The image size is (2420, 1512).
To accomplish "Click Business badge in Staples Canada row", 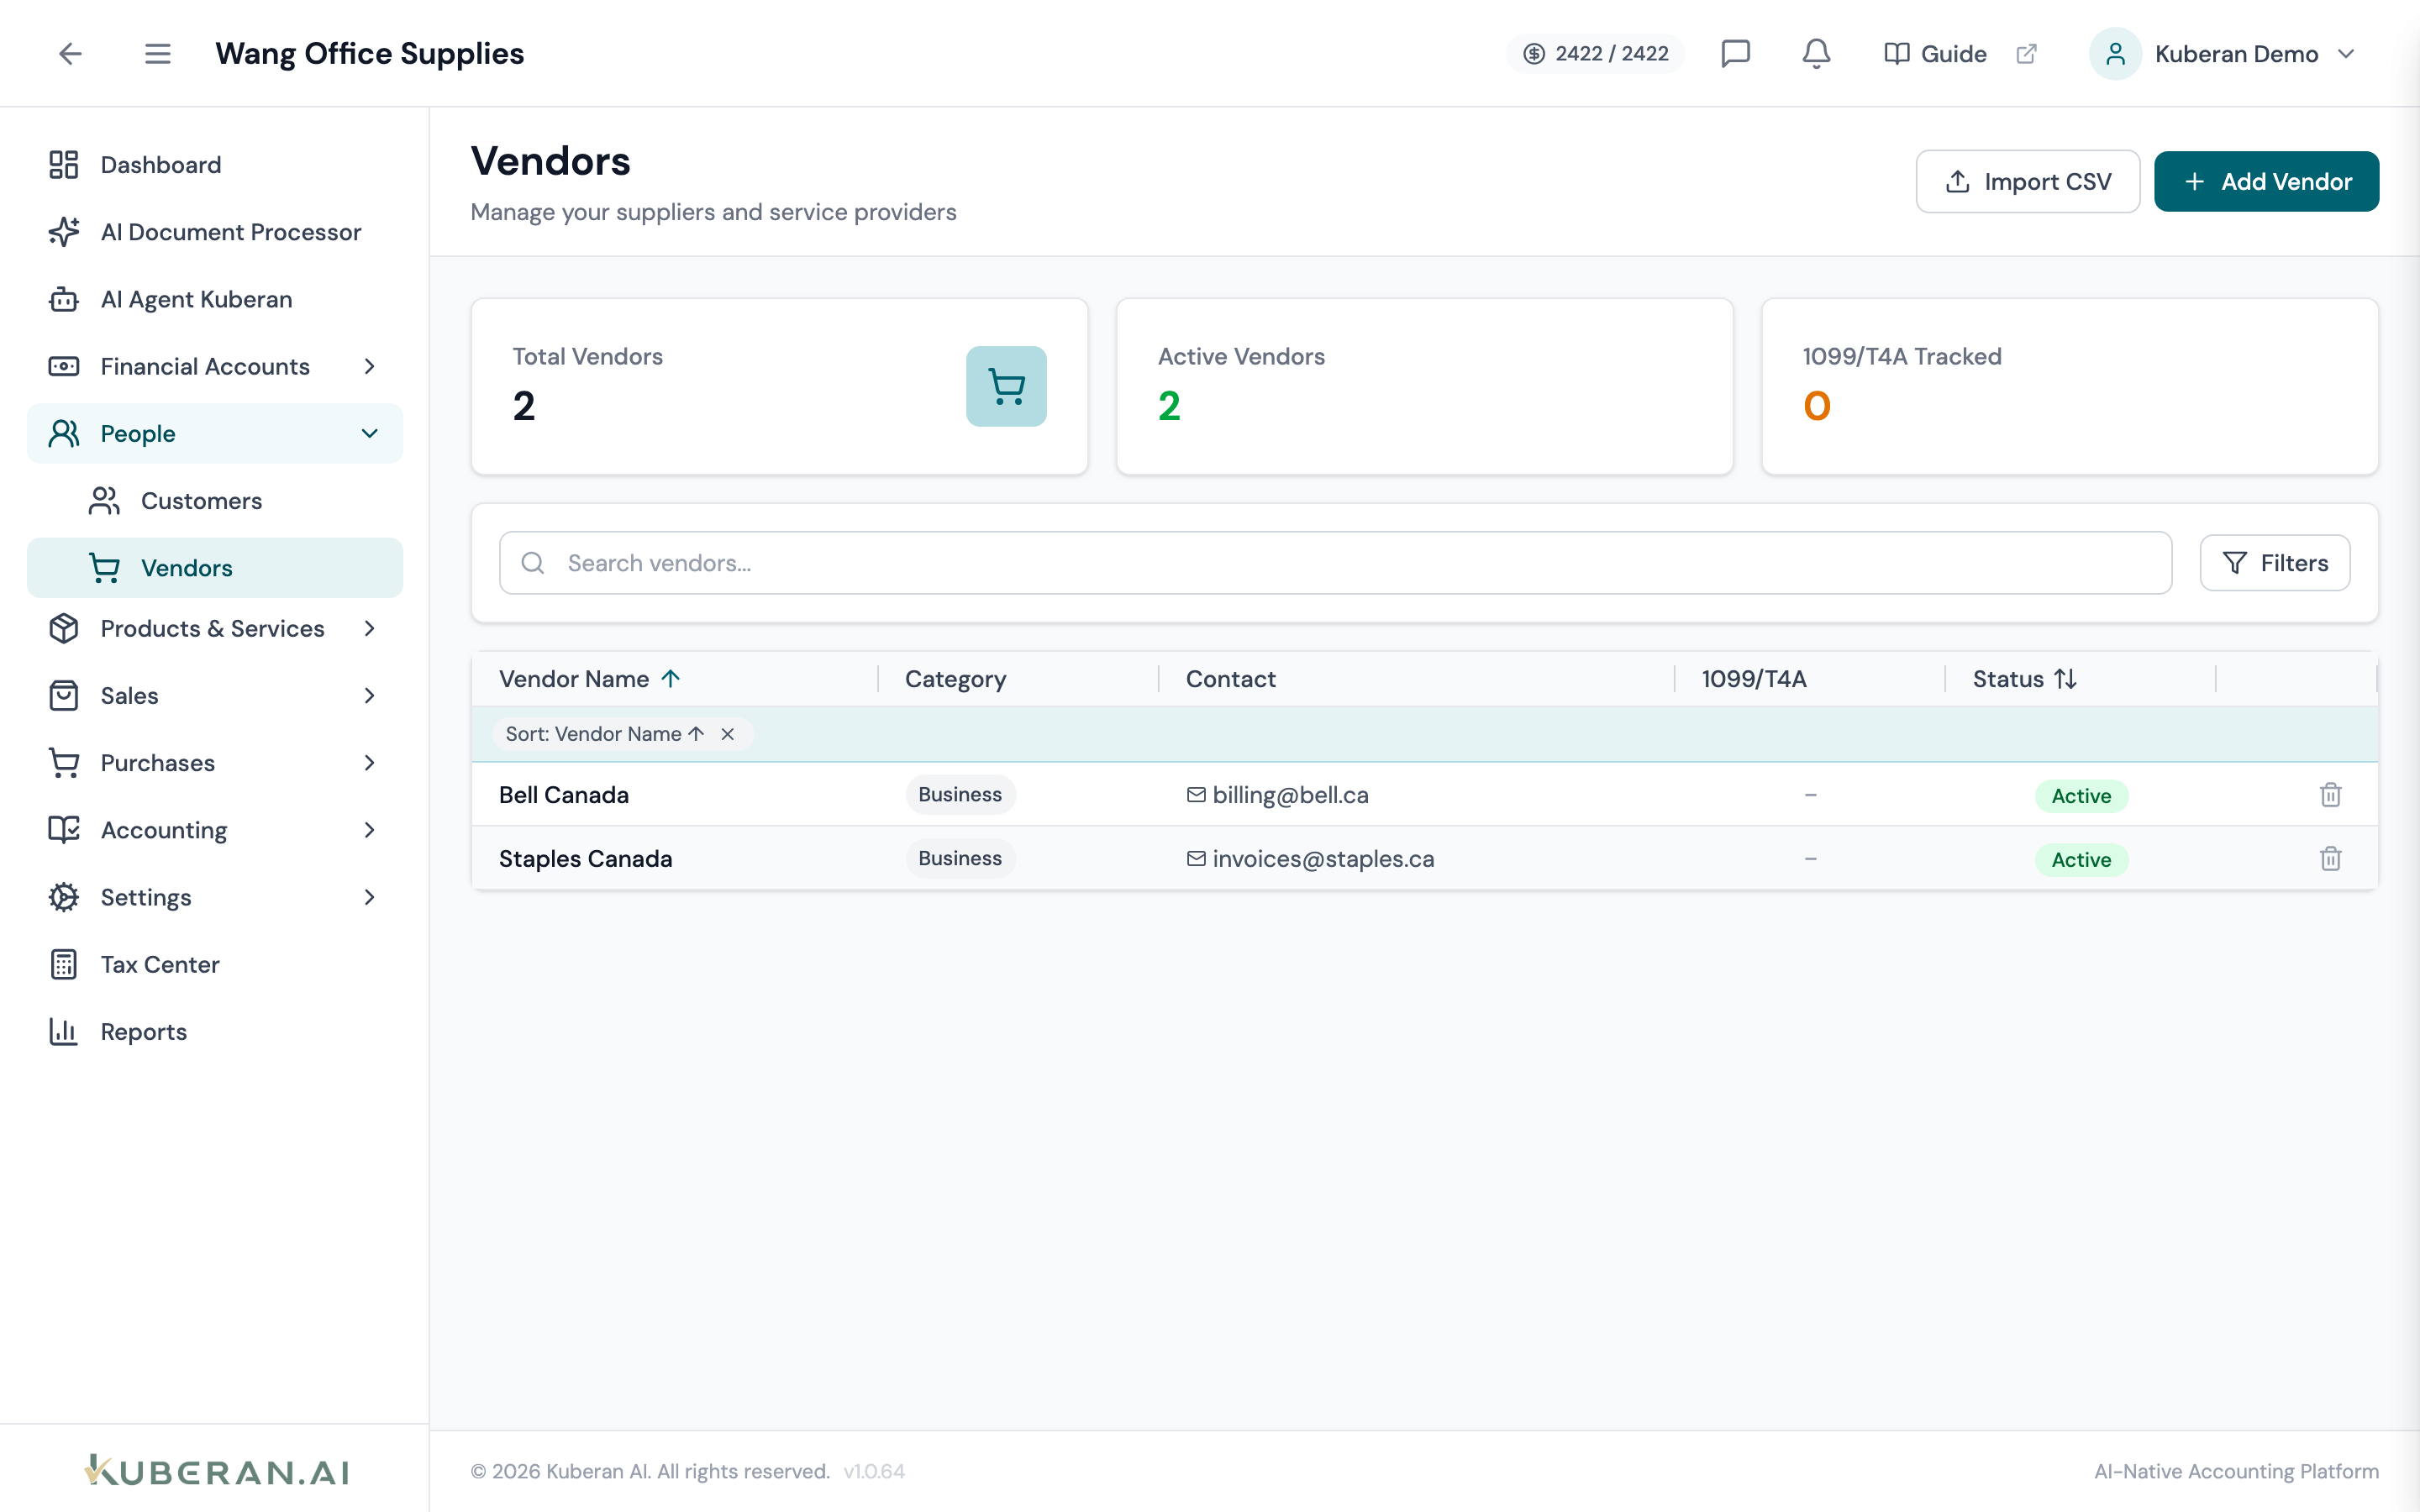I will point(960,859).
